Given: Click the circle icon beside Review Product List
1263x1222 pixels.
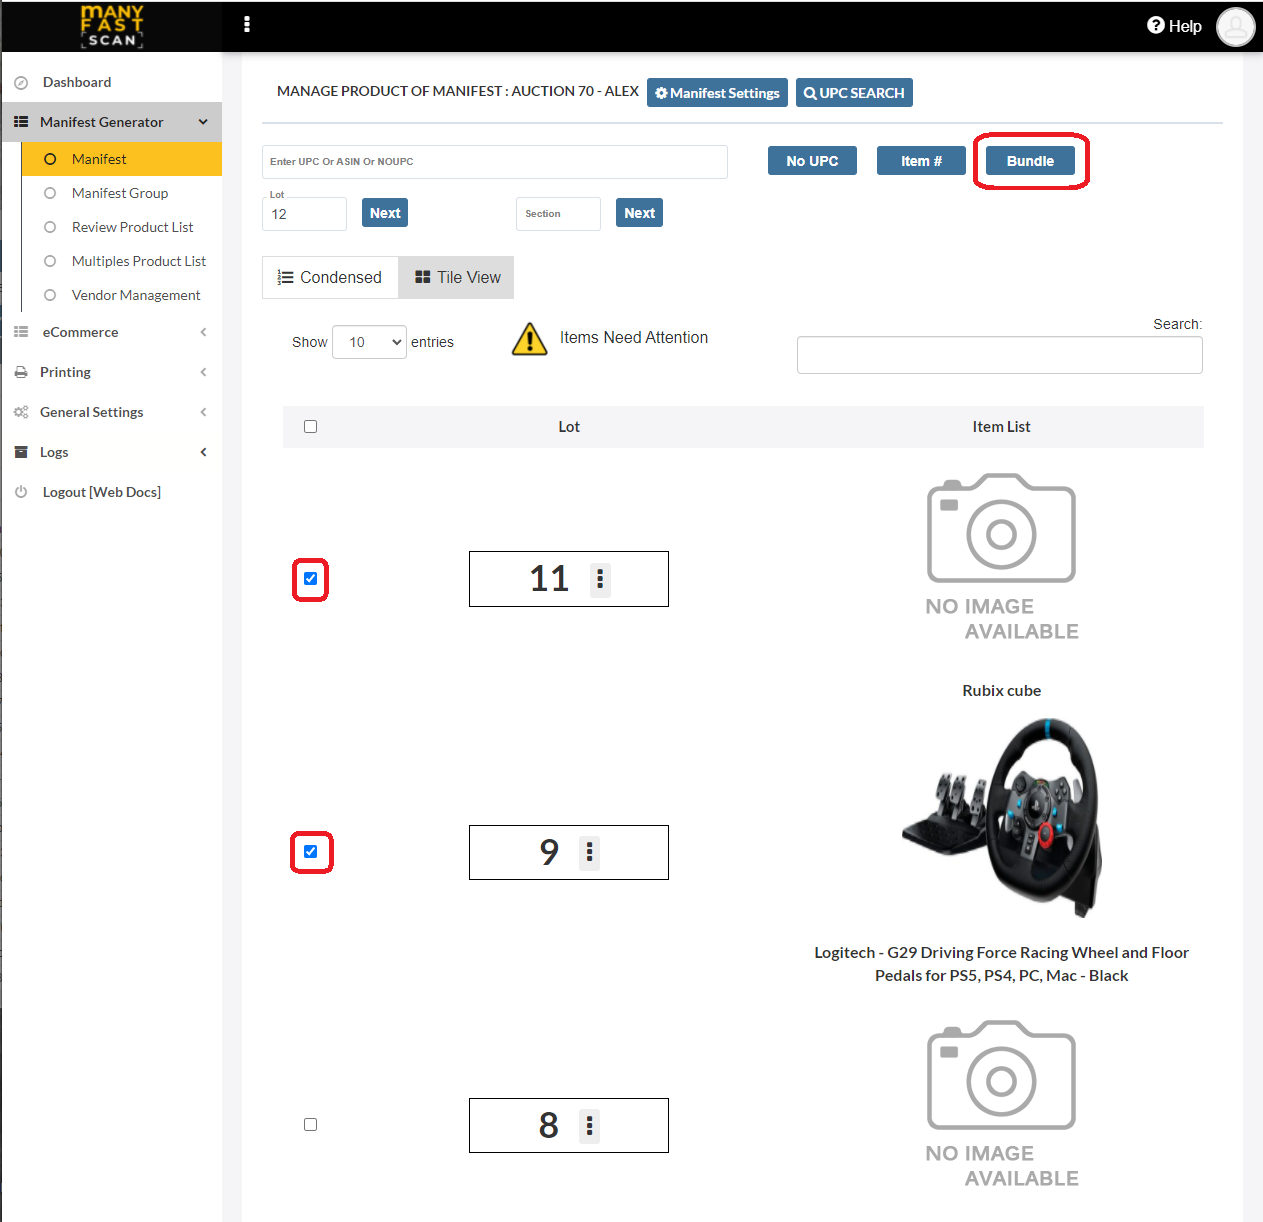Looking at the screenshot, I should (50, 227).
